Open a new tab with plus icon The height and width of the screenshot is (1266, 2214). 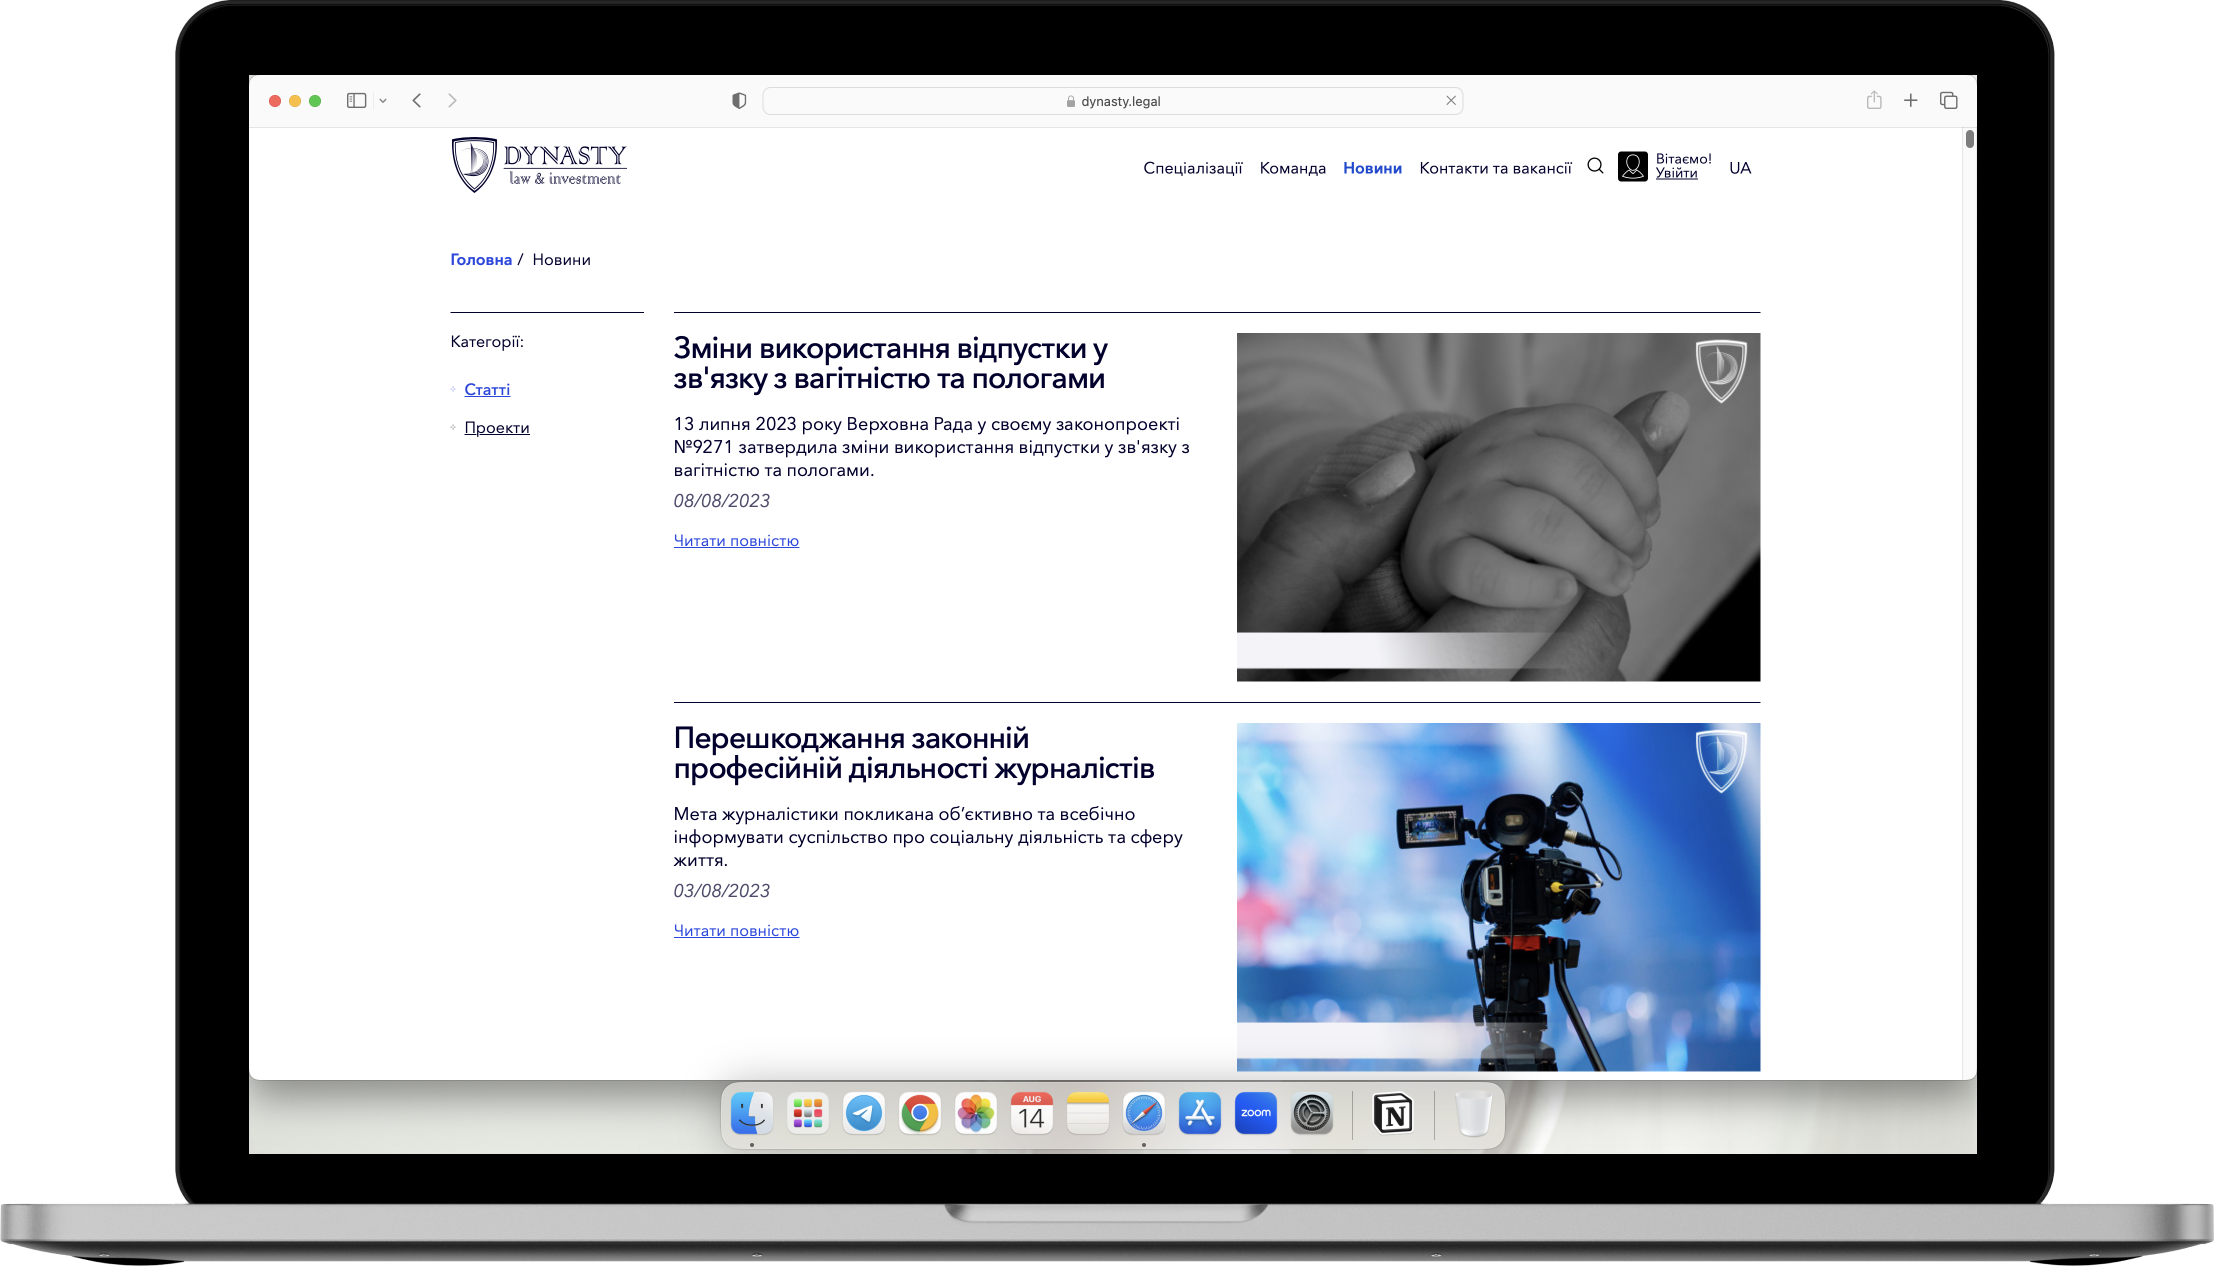[x=1910, y=100]
